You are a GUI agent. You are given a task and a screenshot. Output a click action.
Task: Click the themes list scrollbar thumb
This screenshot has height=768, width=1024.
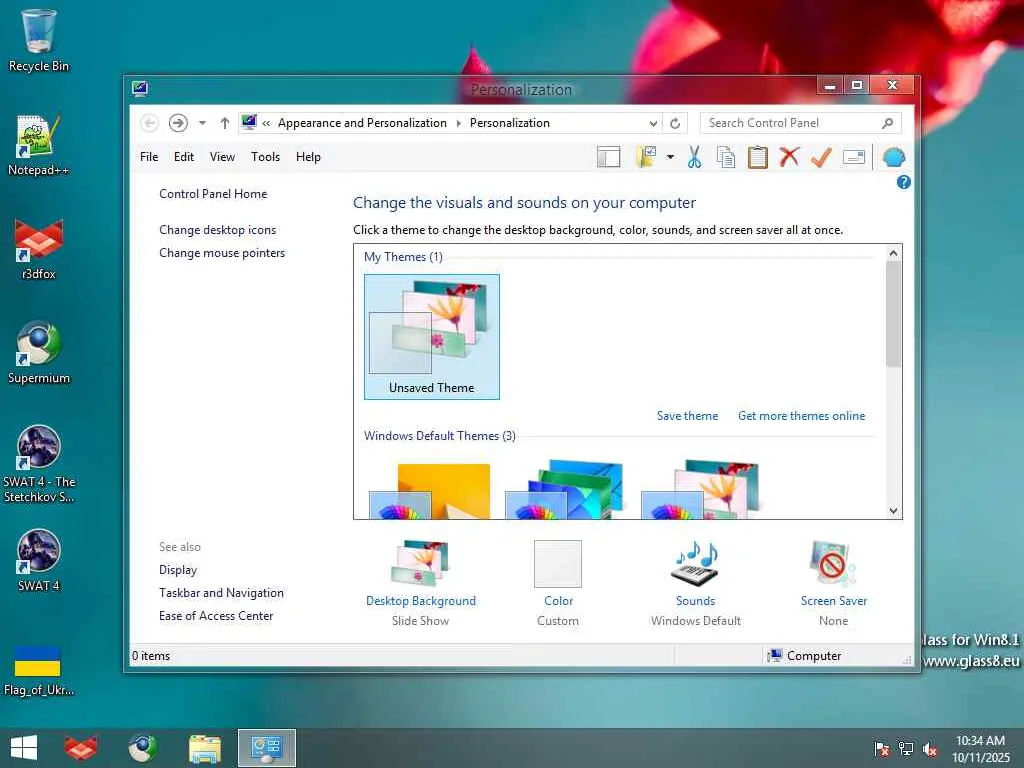[x=893, y=314]
